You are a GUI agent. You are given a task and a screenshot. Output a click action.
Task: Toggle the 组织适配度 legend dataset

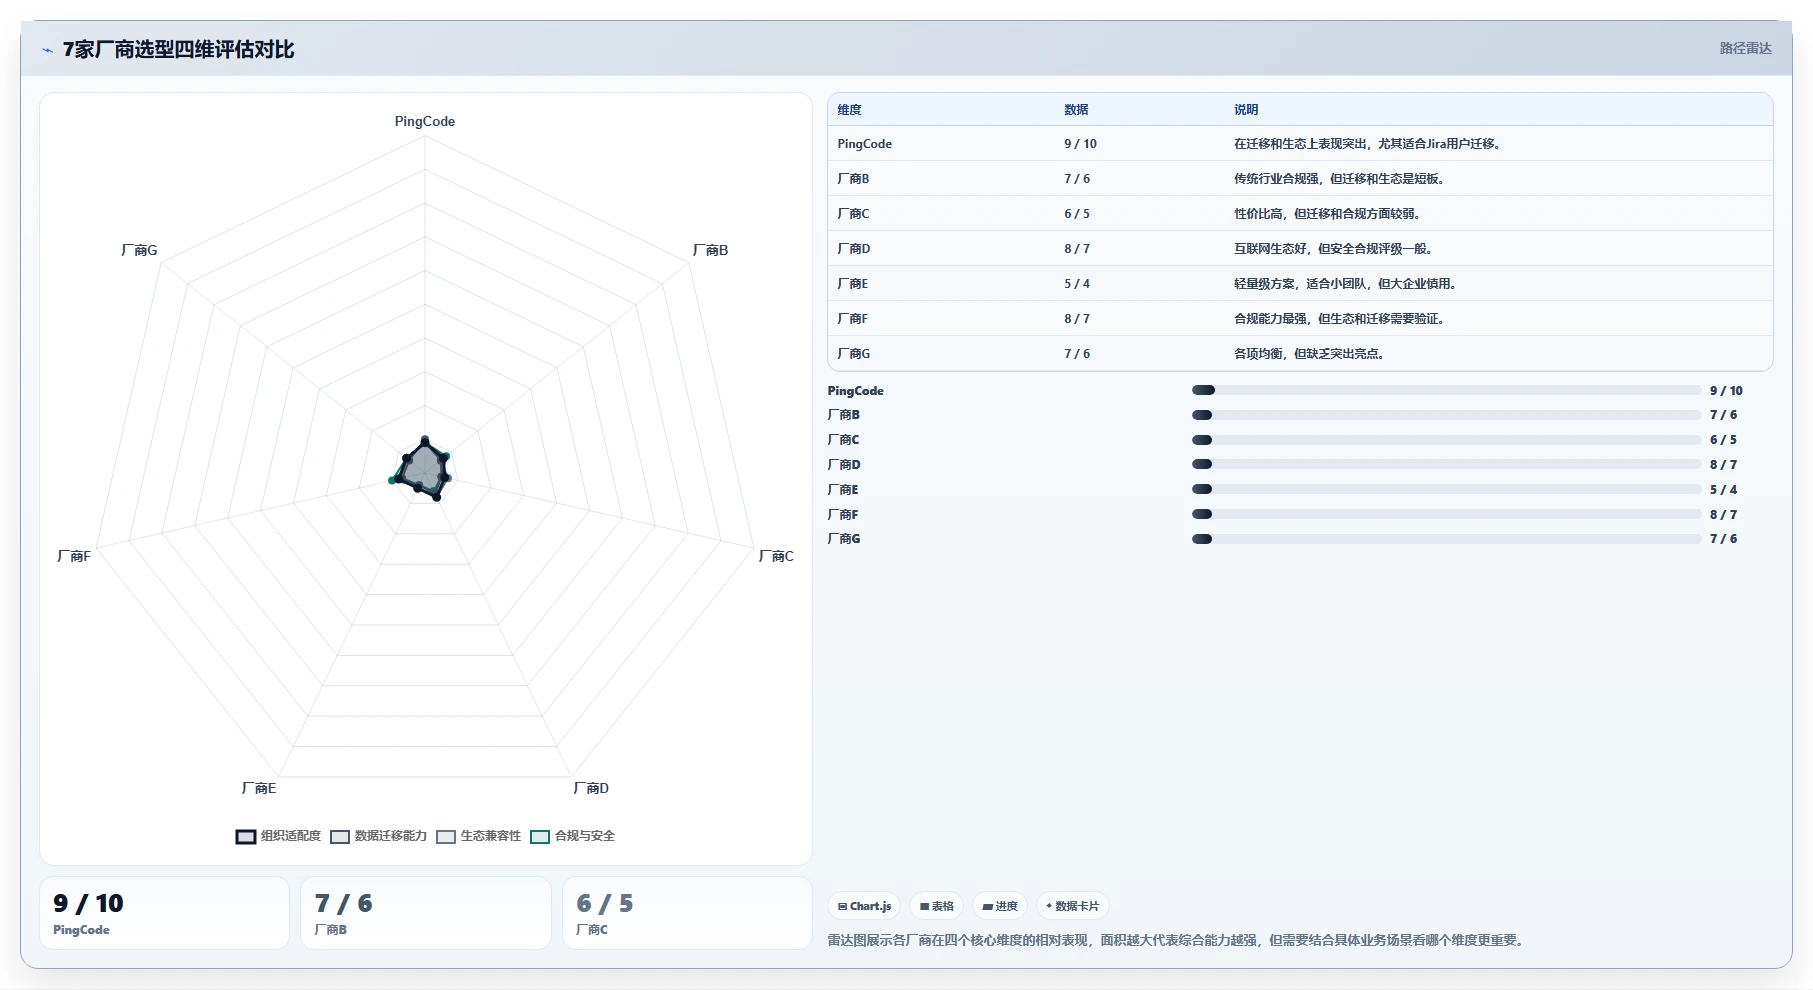pyautogui.click(x=278, y=836)
